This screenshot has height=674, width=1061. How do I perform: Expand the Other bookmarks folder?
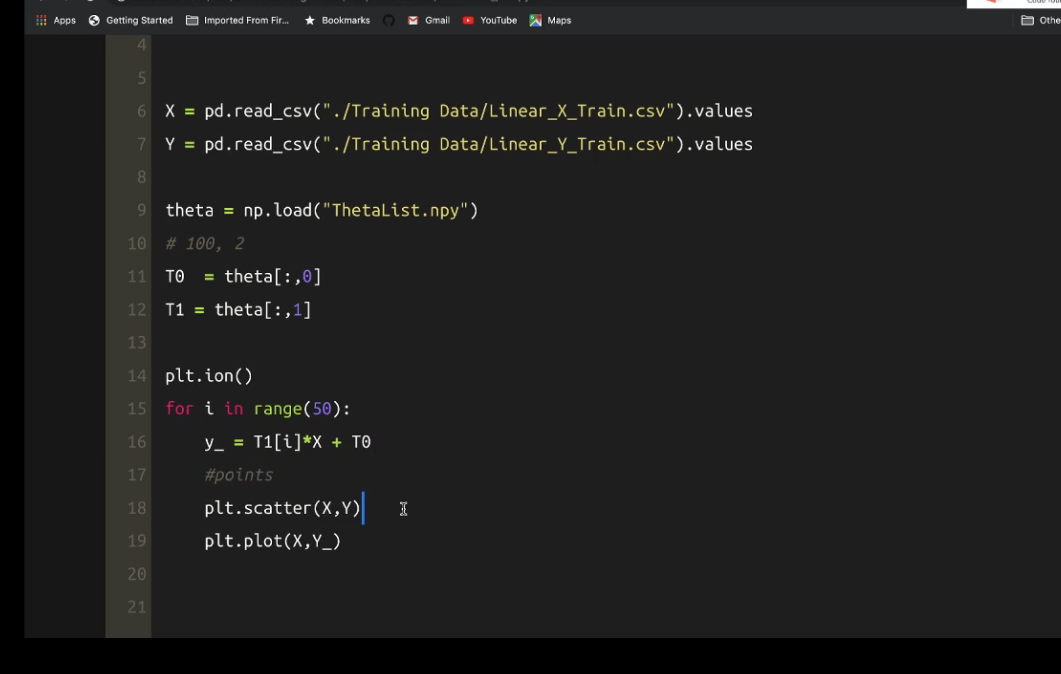(1040, 20)
